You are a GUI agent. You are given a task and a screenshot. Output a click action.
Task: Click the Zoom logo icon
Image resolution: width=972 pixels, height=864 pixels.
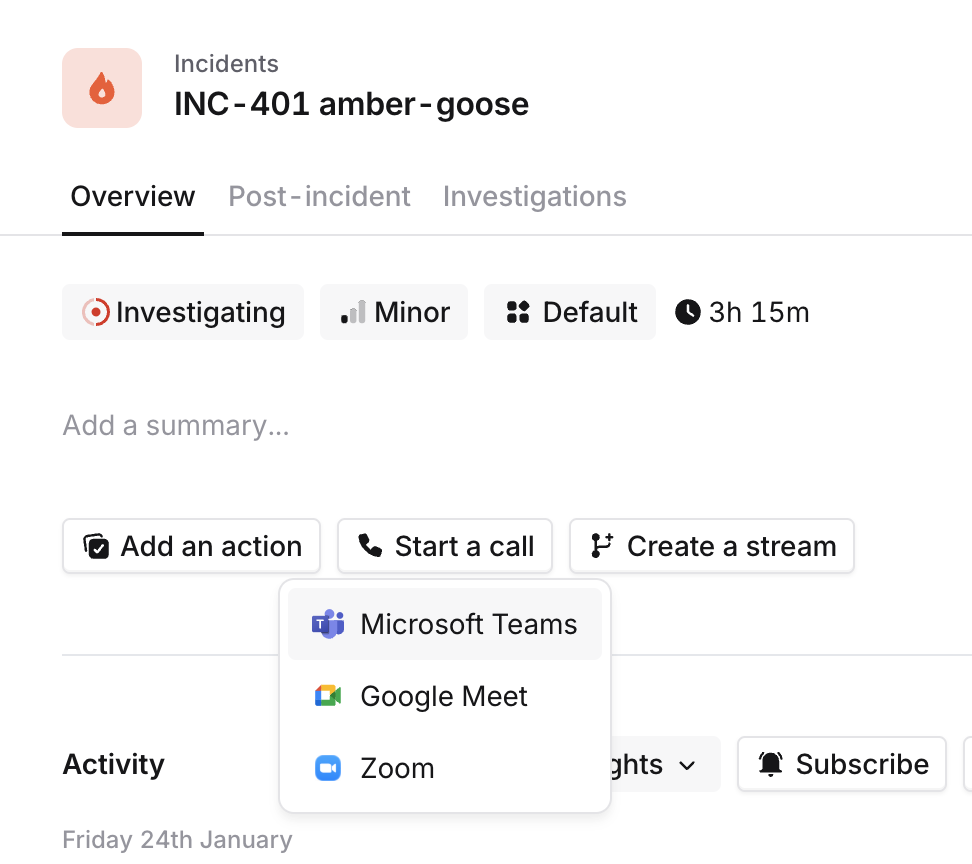[x=328, y=768]
